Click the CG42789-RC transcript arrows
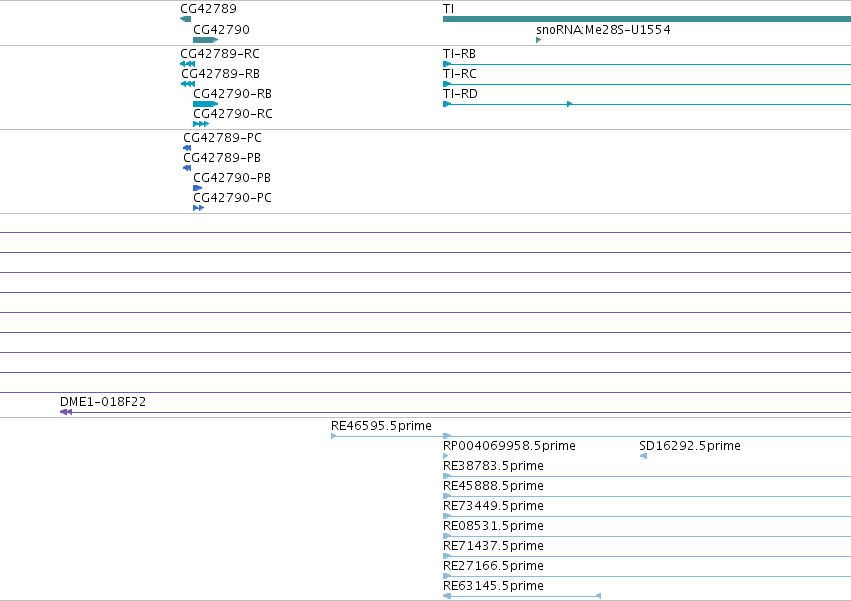 point(188,64)
